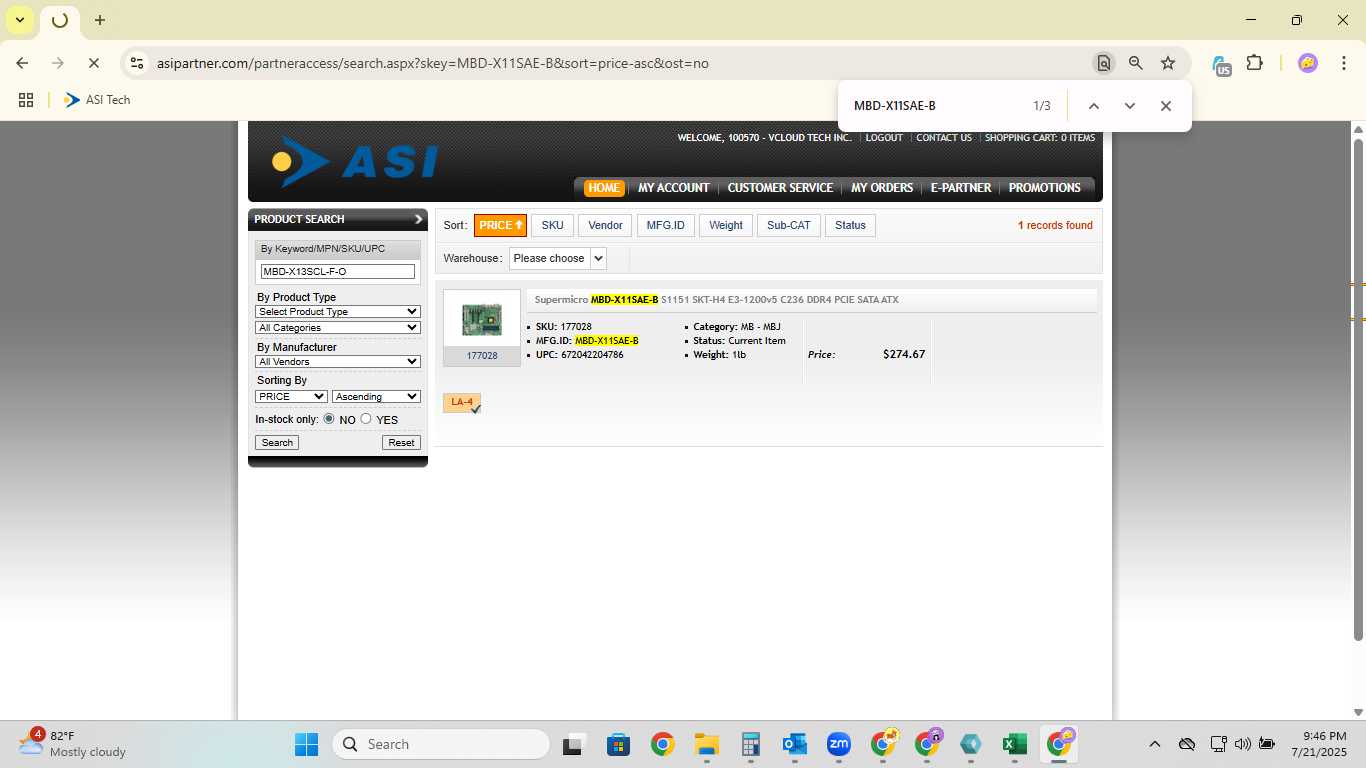Open the MY ACCOUNT menu
Screen dimensions: 1366x768
pos(674,188)
